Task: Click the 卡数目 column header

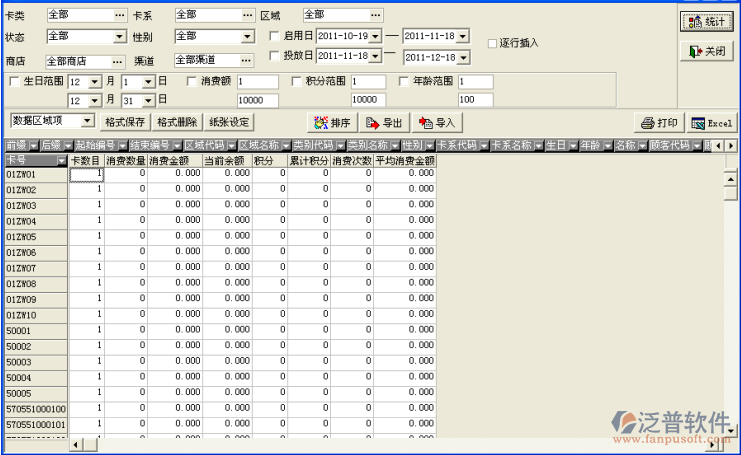Action: [86, 160]
